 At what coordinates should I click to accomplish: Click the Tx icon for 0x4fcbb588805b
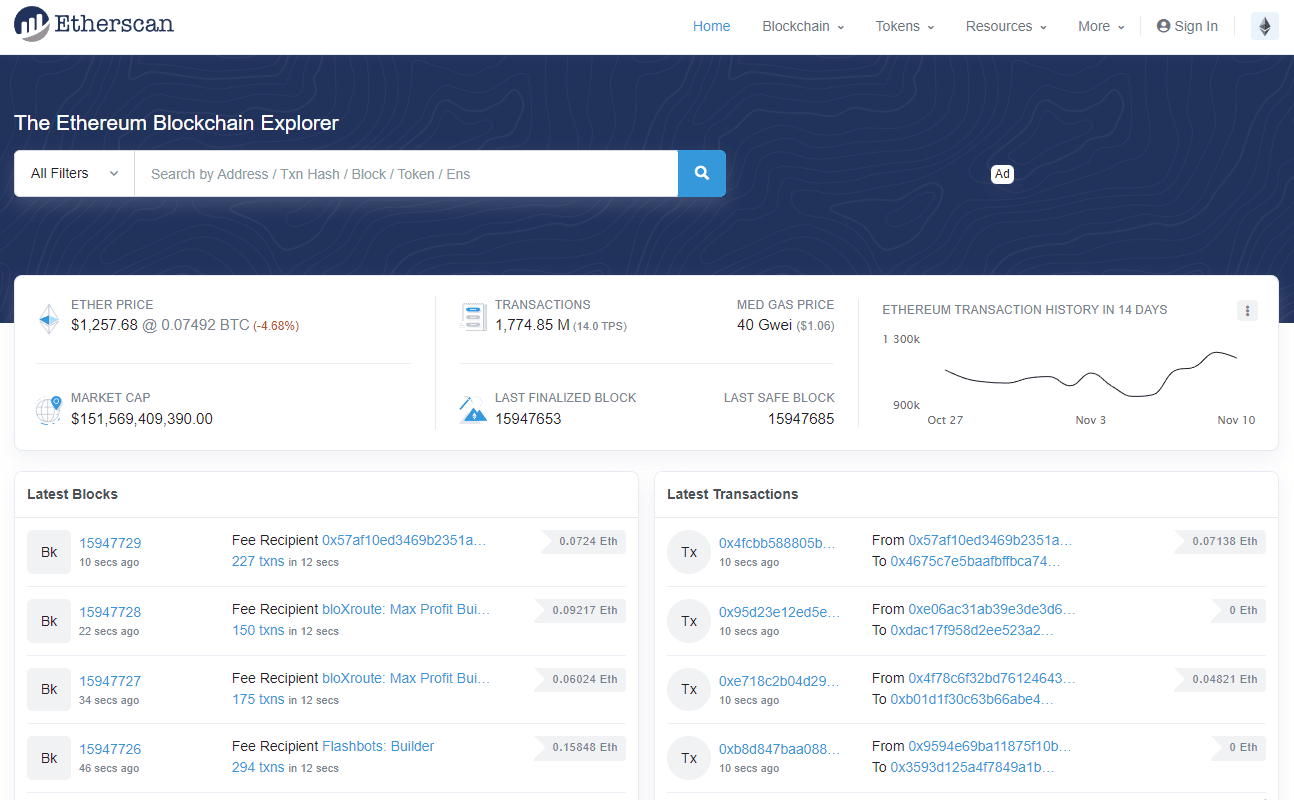point(689,552)
